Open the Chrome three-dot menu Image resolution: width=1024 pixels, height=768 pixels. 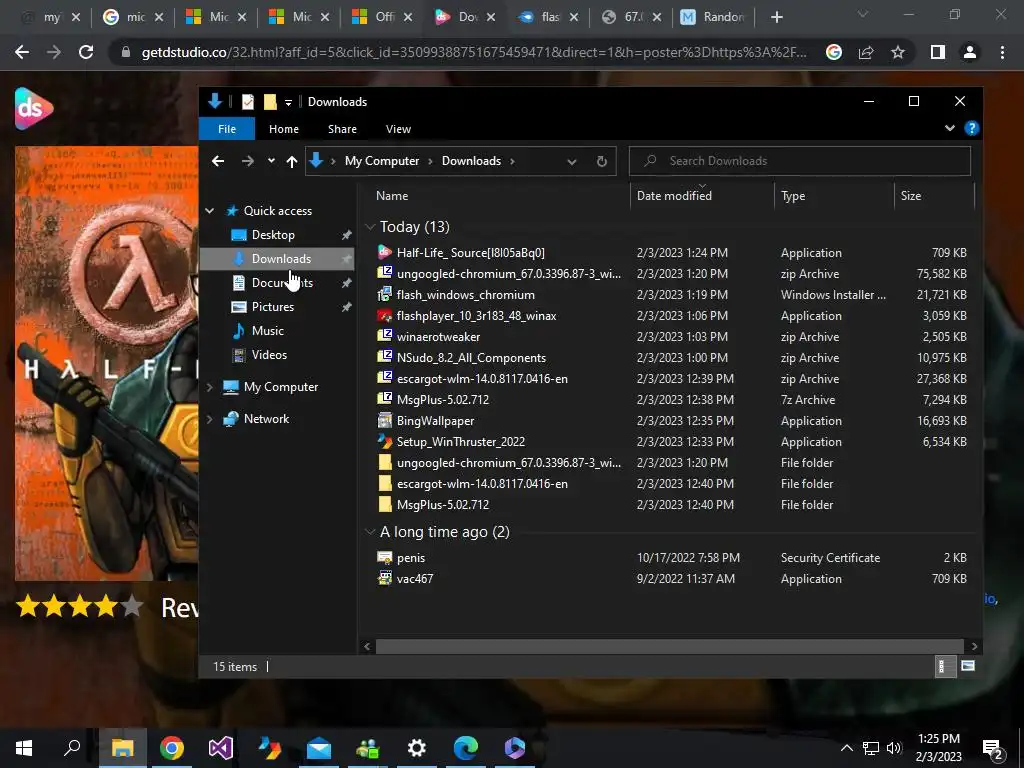1002,52
